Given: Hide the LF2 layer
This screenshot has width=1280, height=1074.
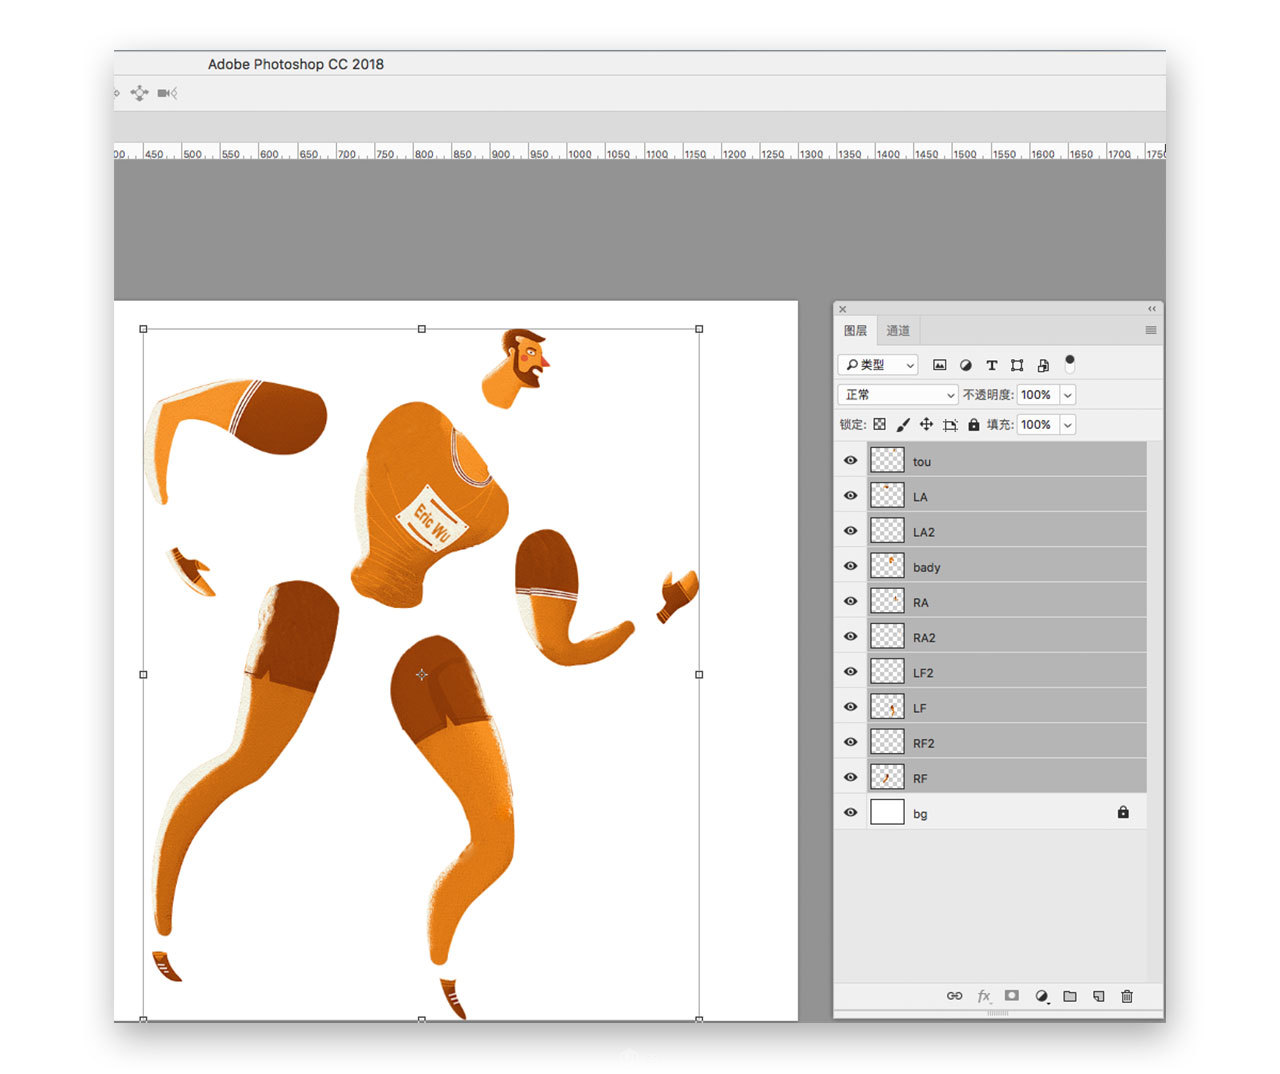Looking at the screenshot, I should click(x=851, y=672).
